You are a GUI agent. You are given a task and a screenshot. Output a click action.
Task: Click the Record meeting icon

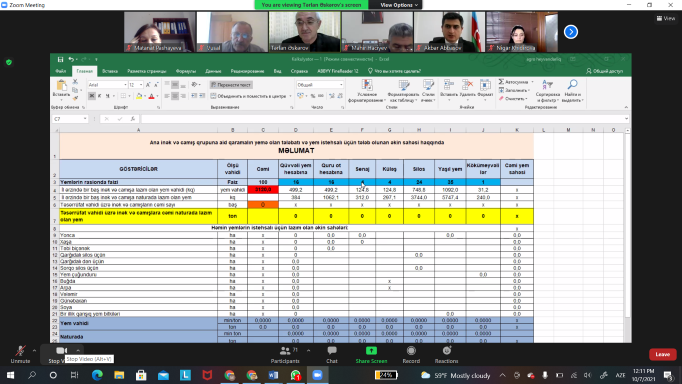pos(411,354)
